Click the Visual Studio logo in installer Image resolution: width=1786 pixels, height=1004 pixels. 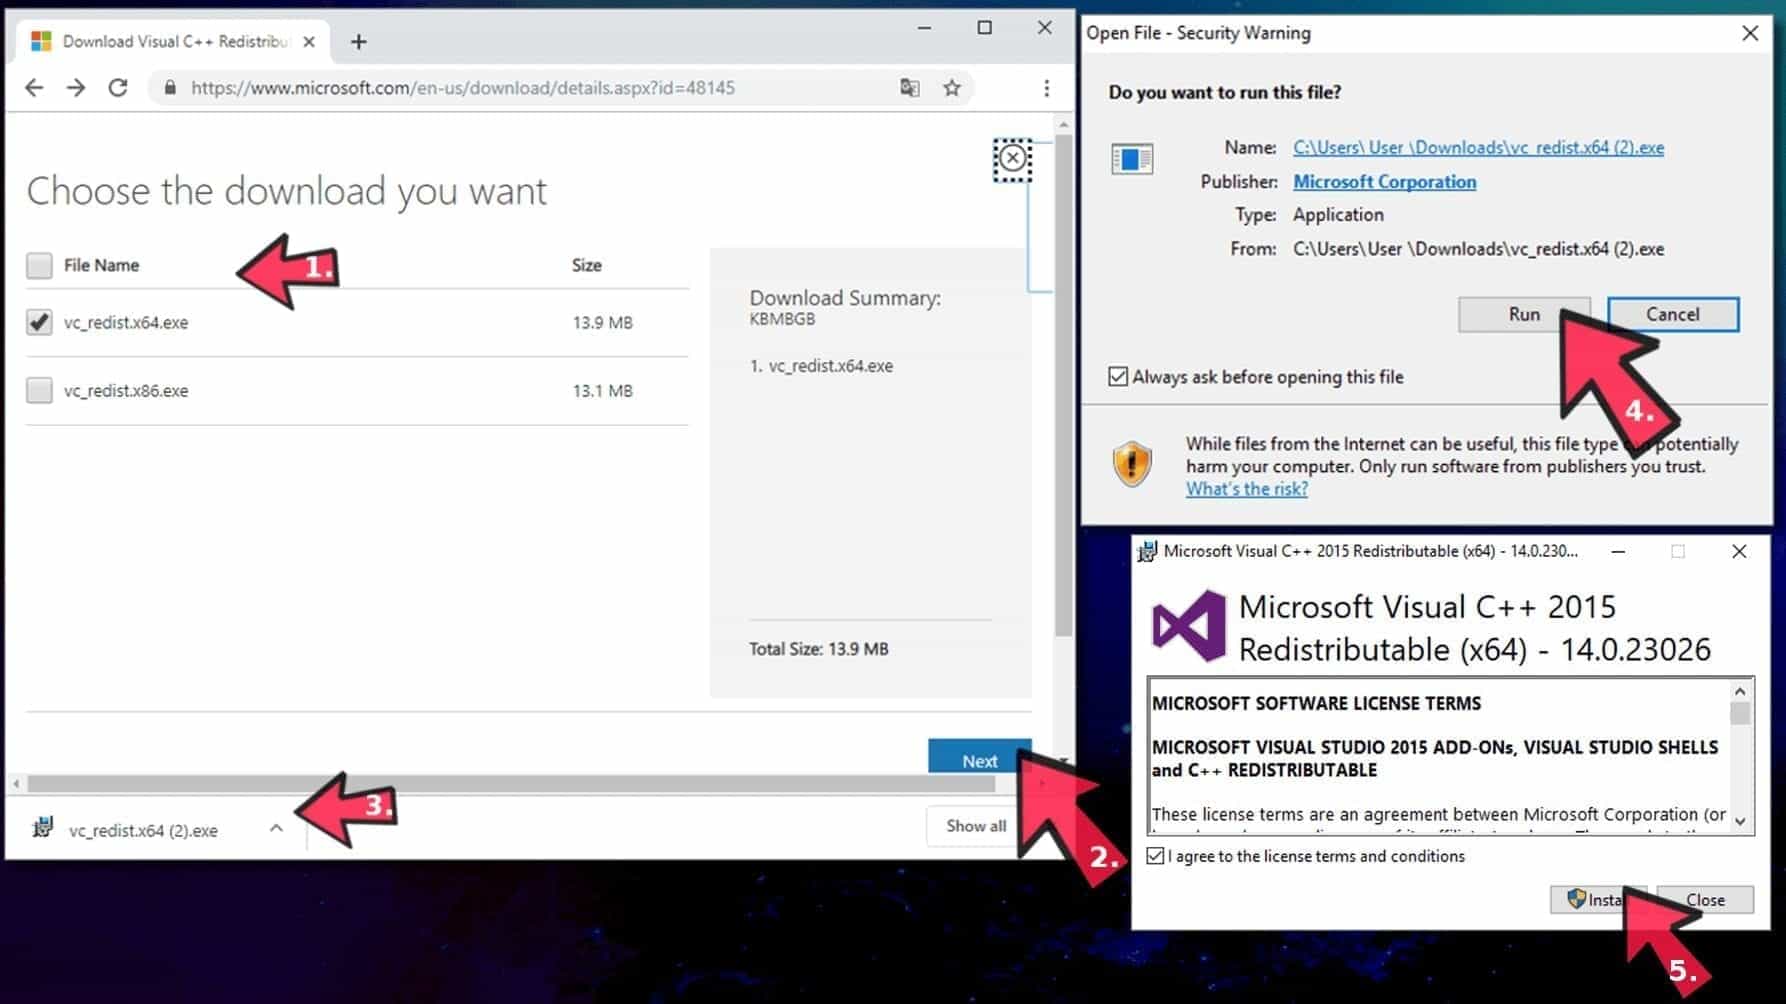click(1188, 626)
